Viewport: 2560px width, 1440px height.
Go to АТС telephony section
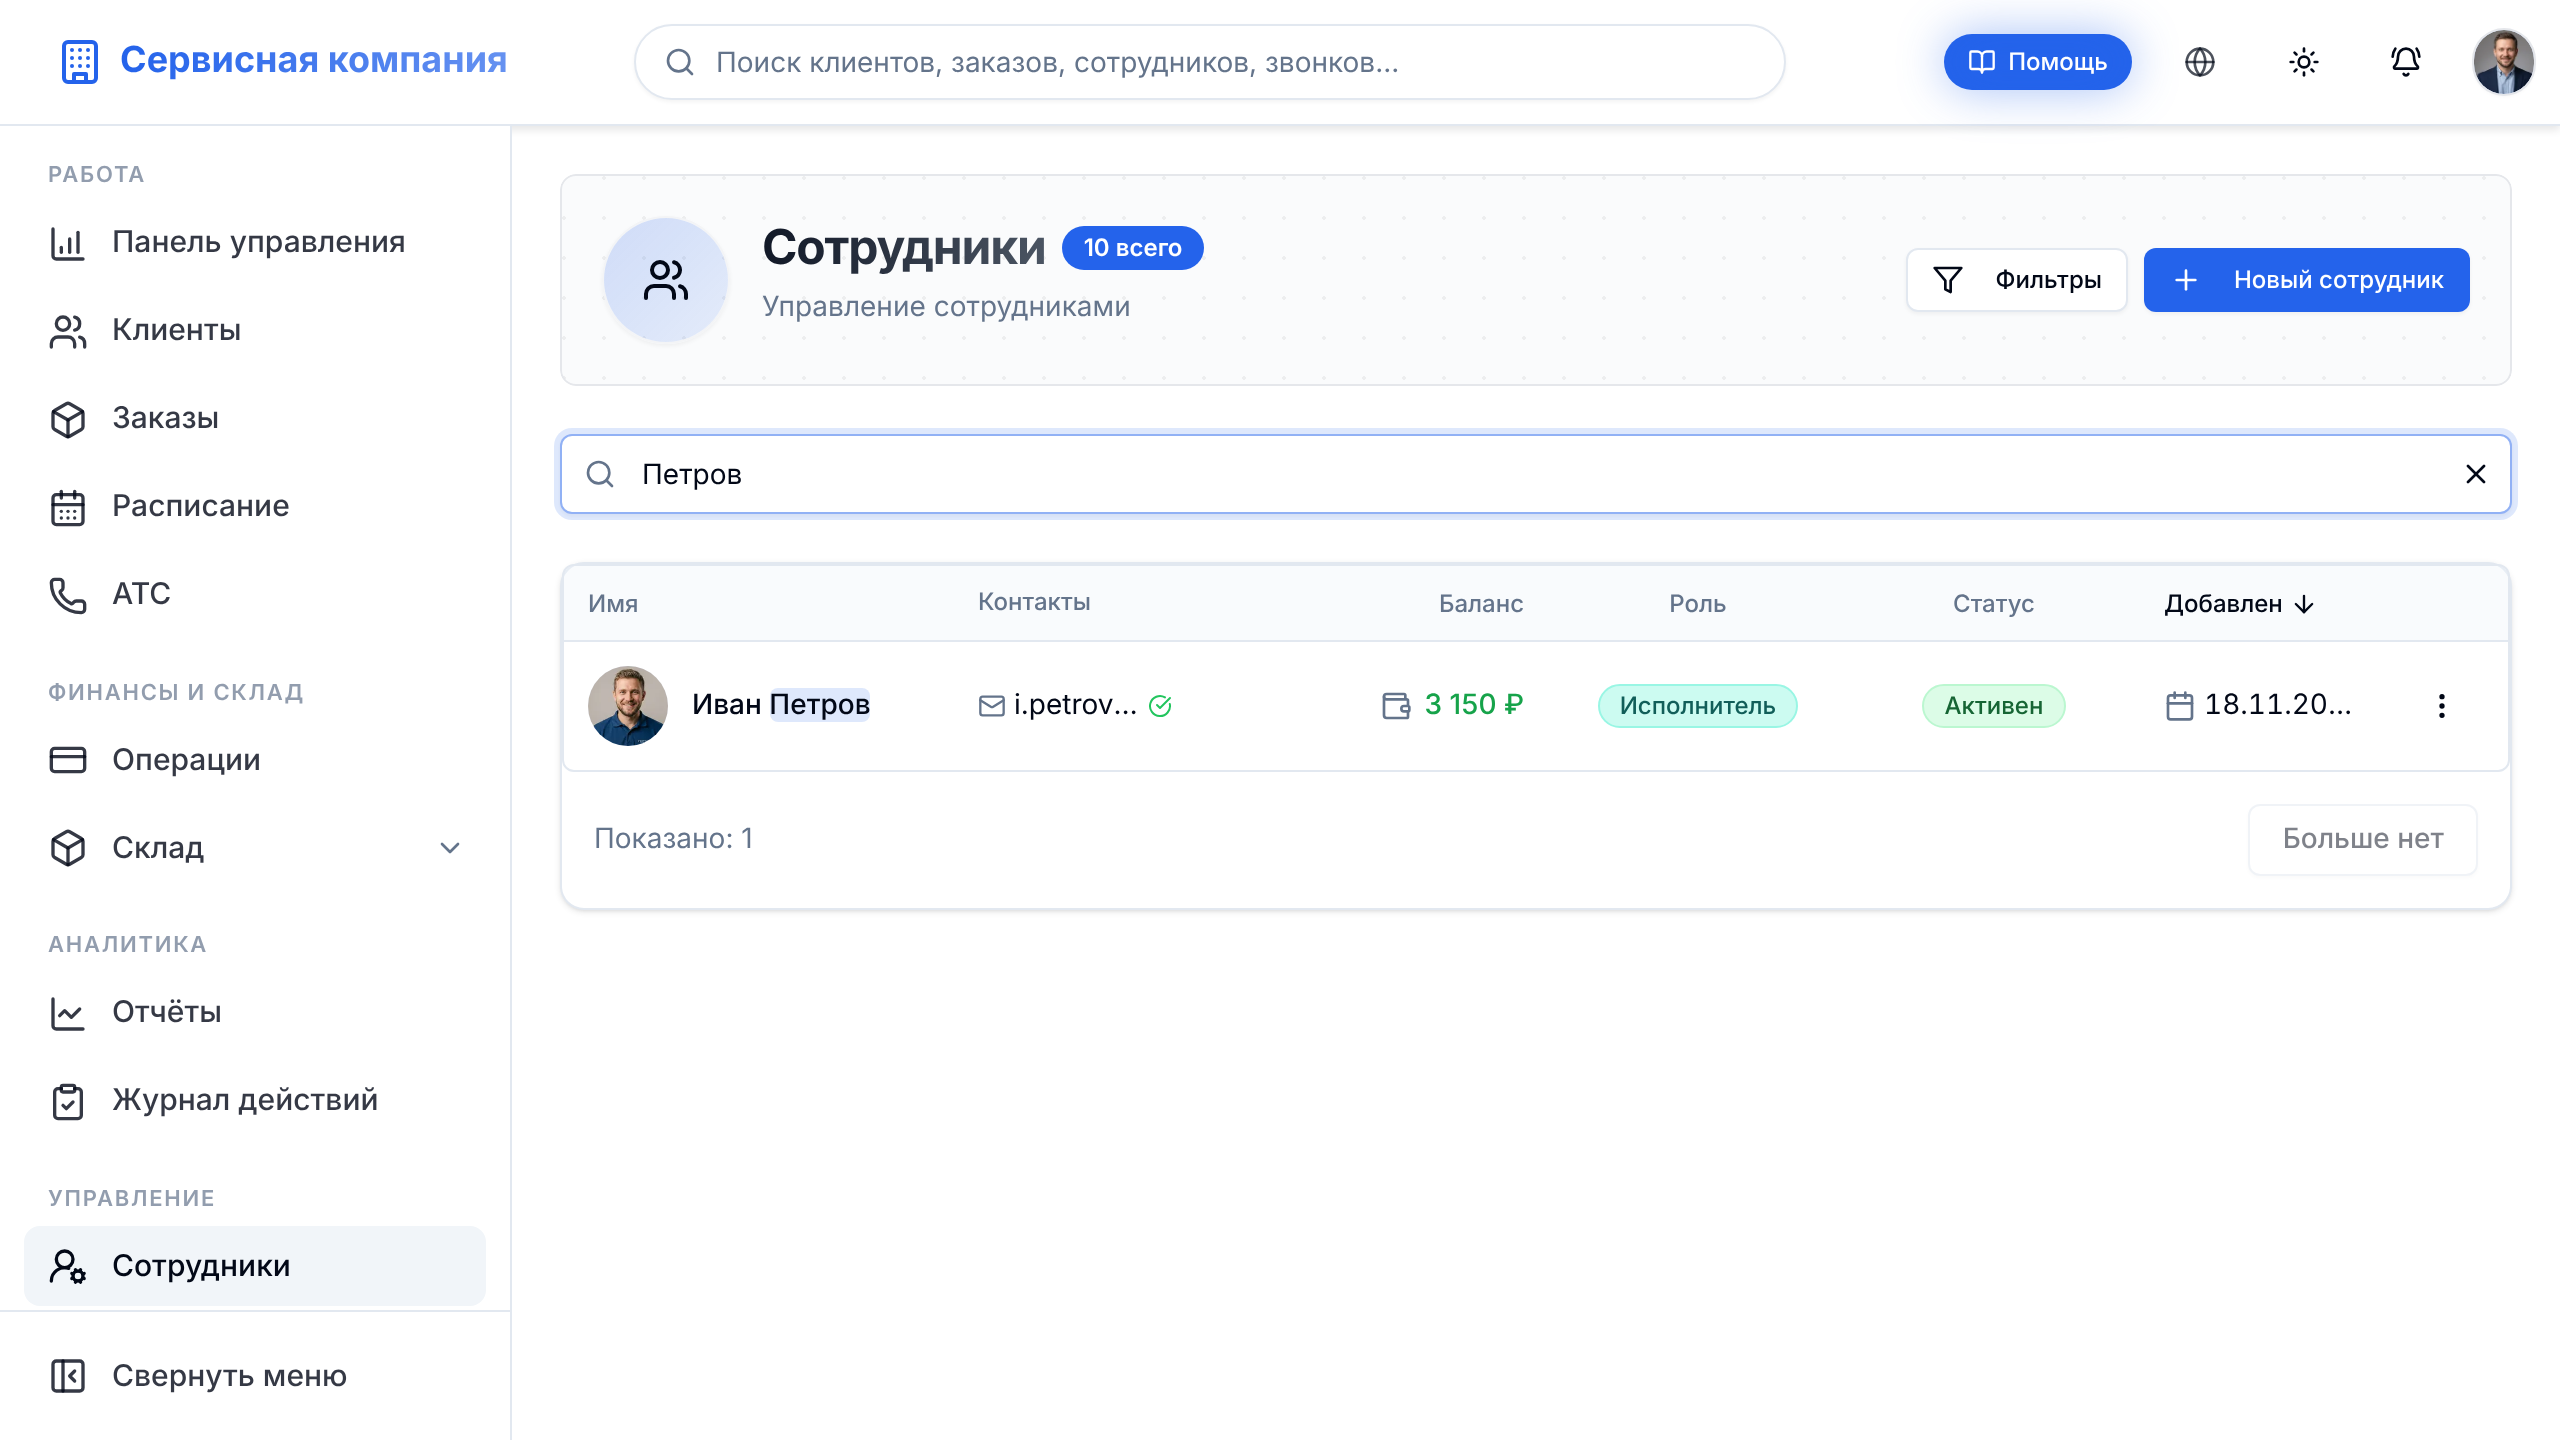(255, 594)
